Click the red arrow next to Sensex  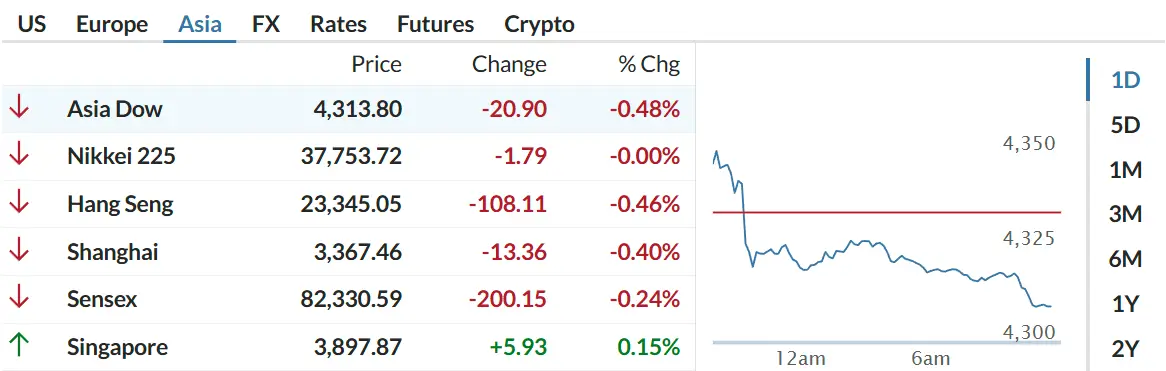[19, 300]
